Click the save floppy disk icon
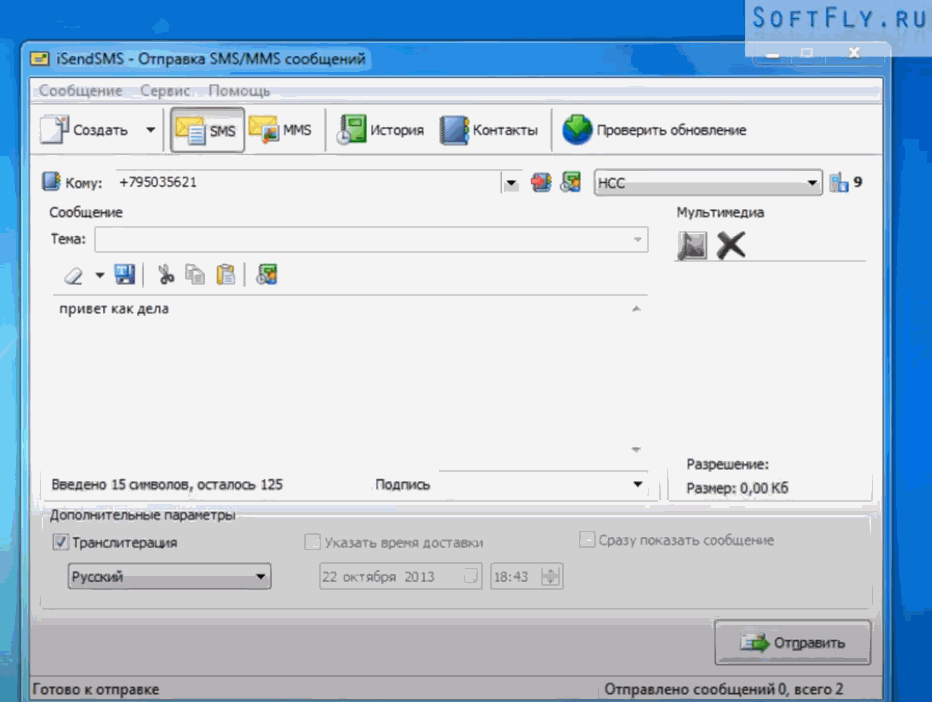The height and width of the screenshot is (702, 932). tap(124, 275)
